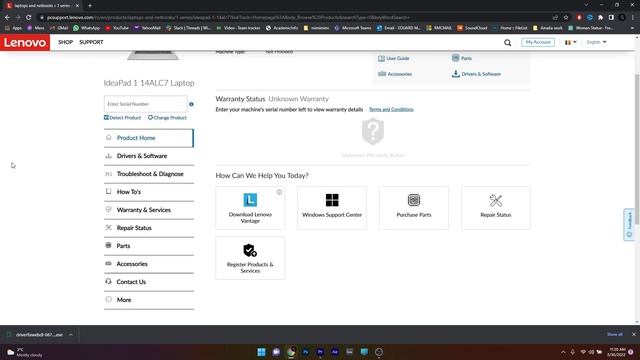The image size is (640, 360).
Task: Click Detect Product
Action: click(x=122, y=118)
